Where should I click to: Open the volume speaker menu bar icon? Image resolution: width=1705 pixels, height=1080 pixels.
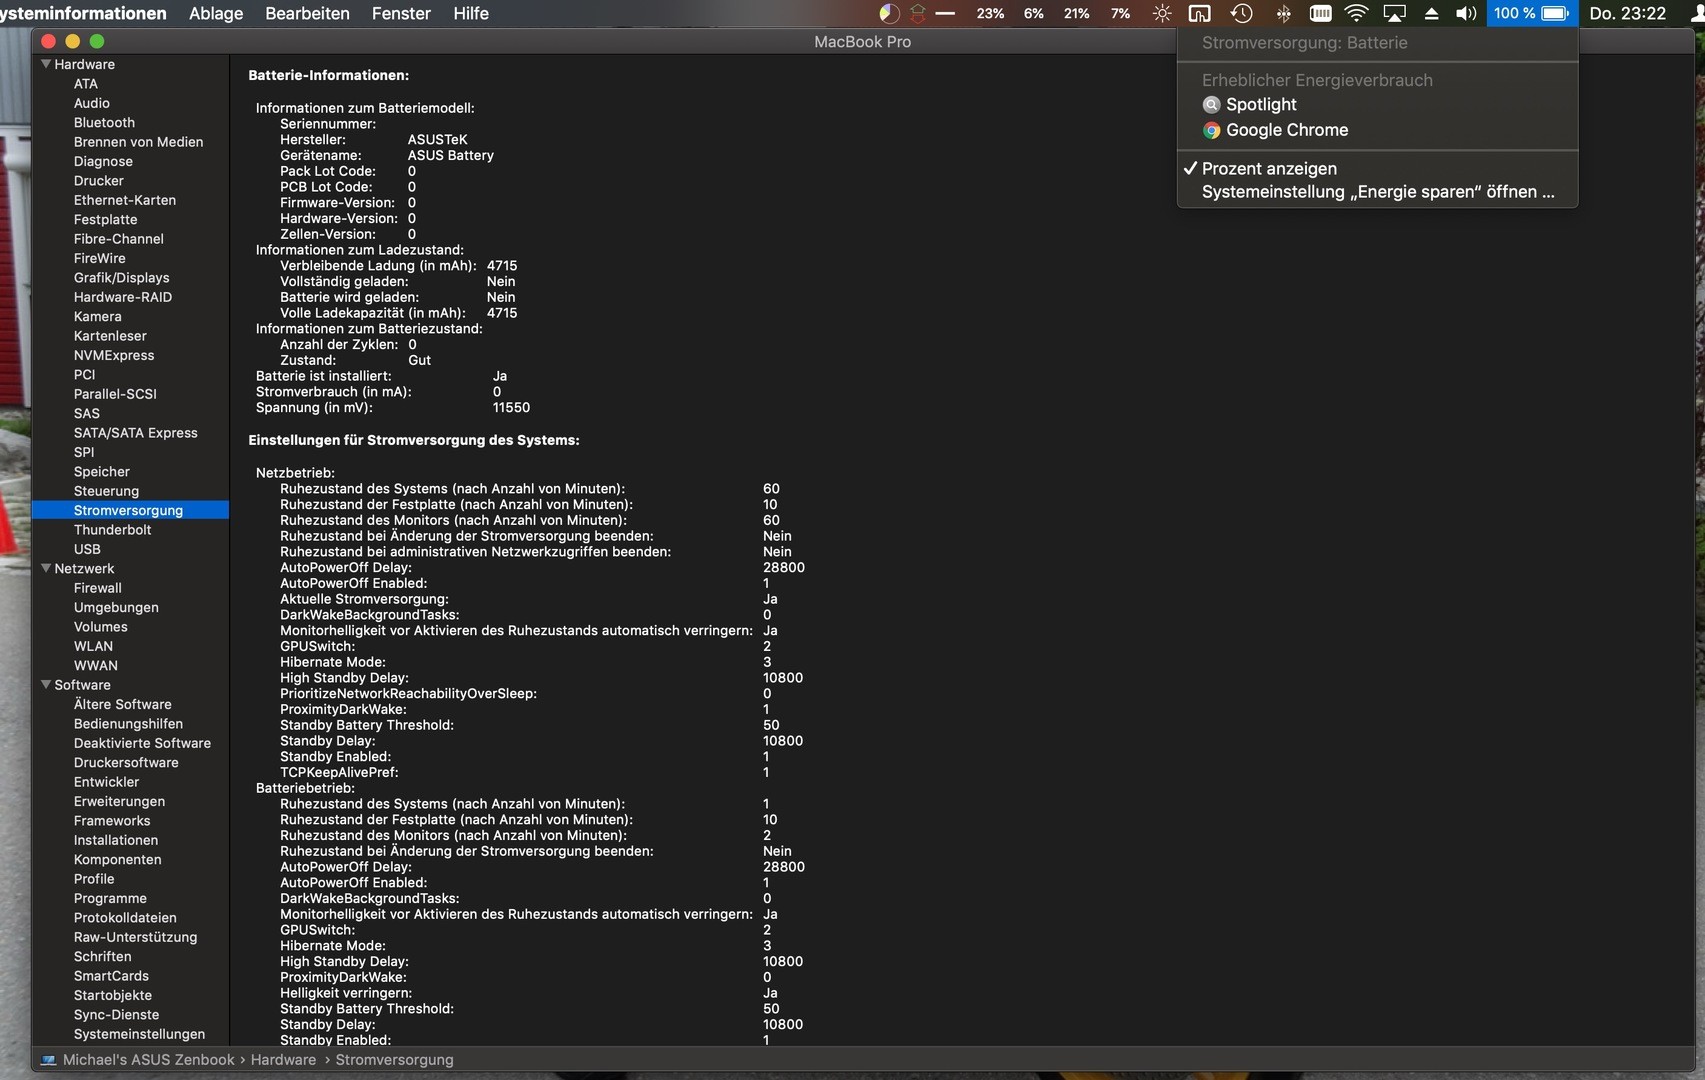1466,14
